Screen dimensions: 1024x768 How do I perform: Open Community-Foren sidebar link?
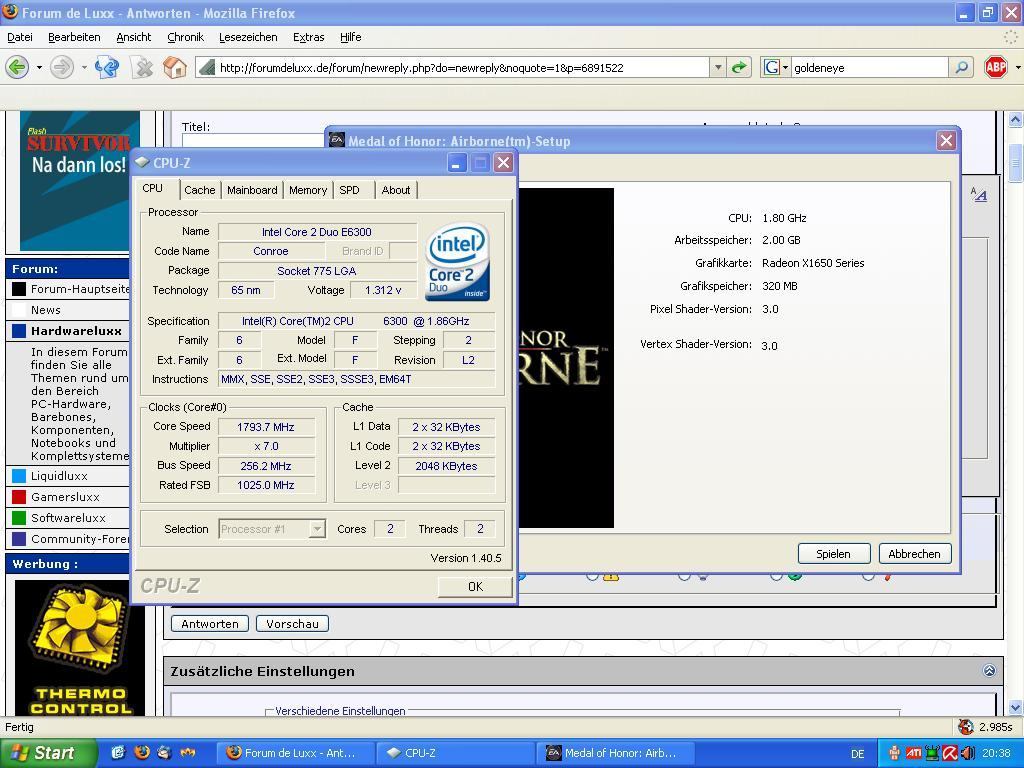coord(80,538)
